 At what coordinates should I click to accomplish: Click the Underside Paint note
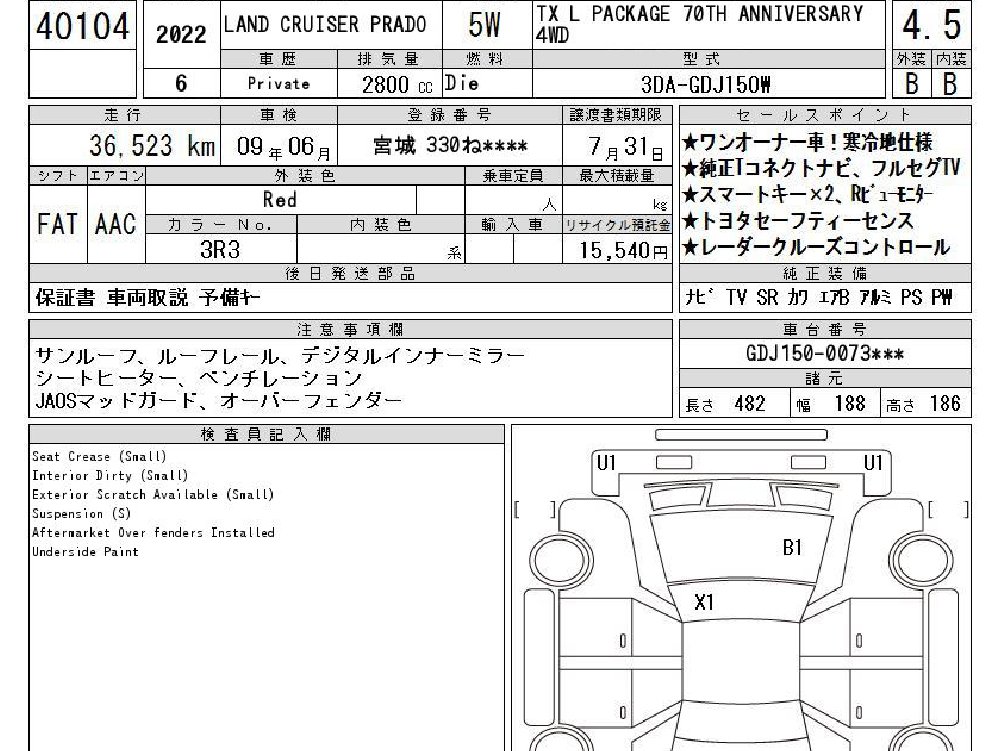click(86, 552)
